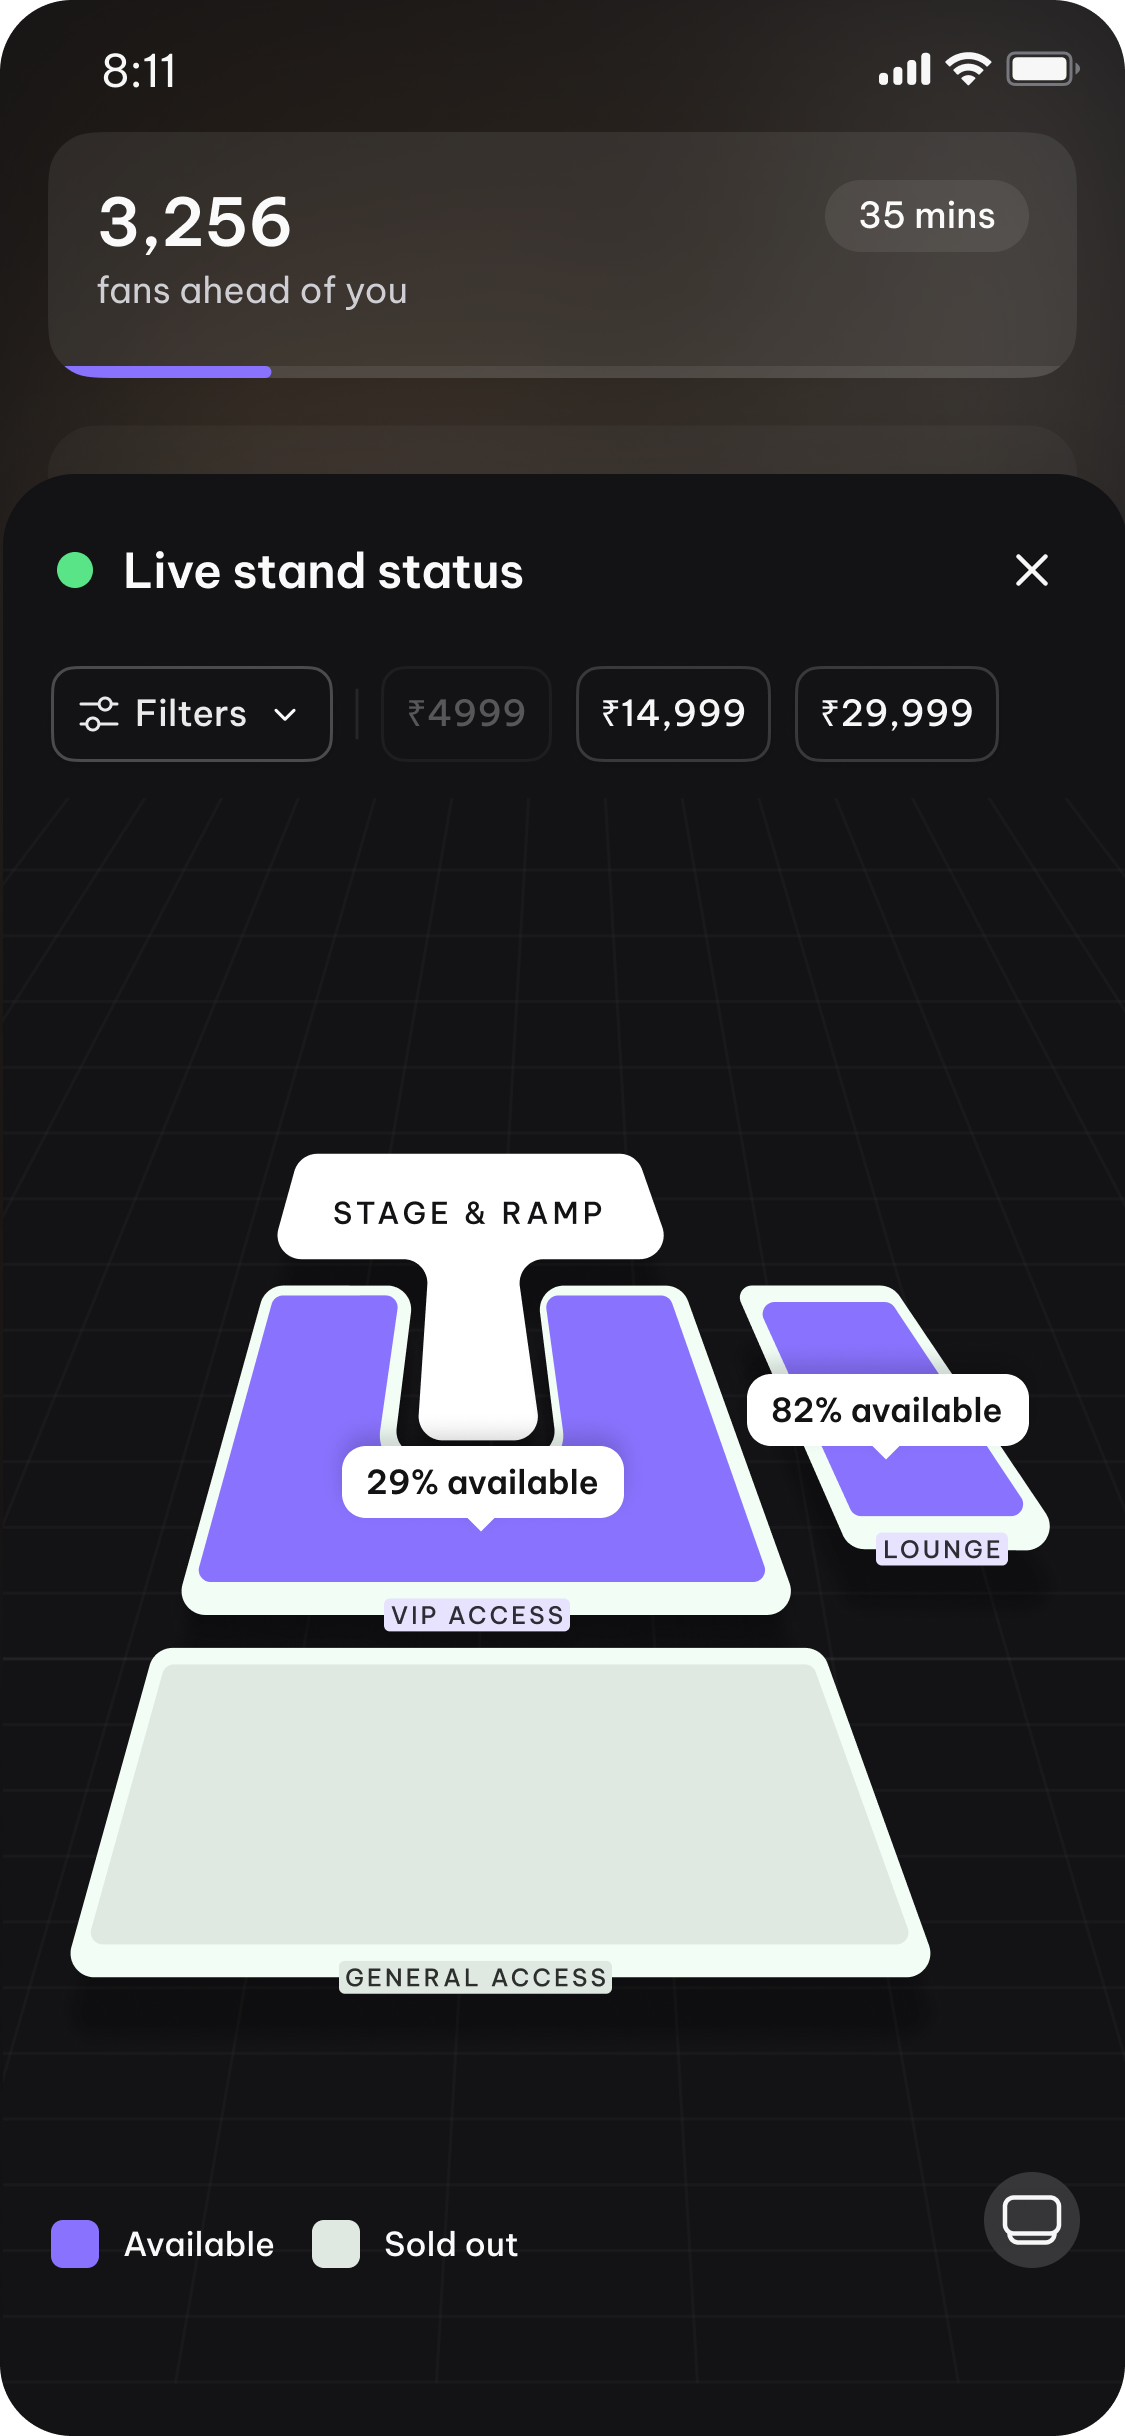1125x2436 pixels.
Task: Click the 82% available tooltip
Action: [887, 1410]
